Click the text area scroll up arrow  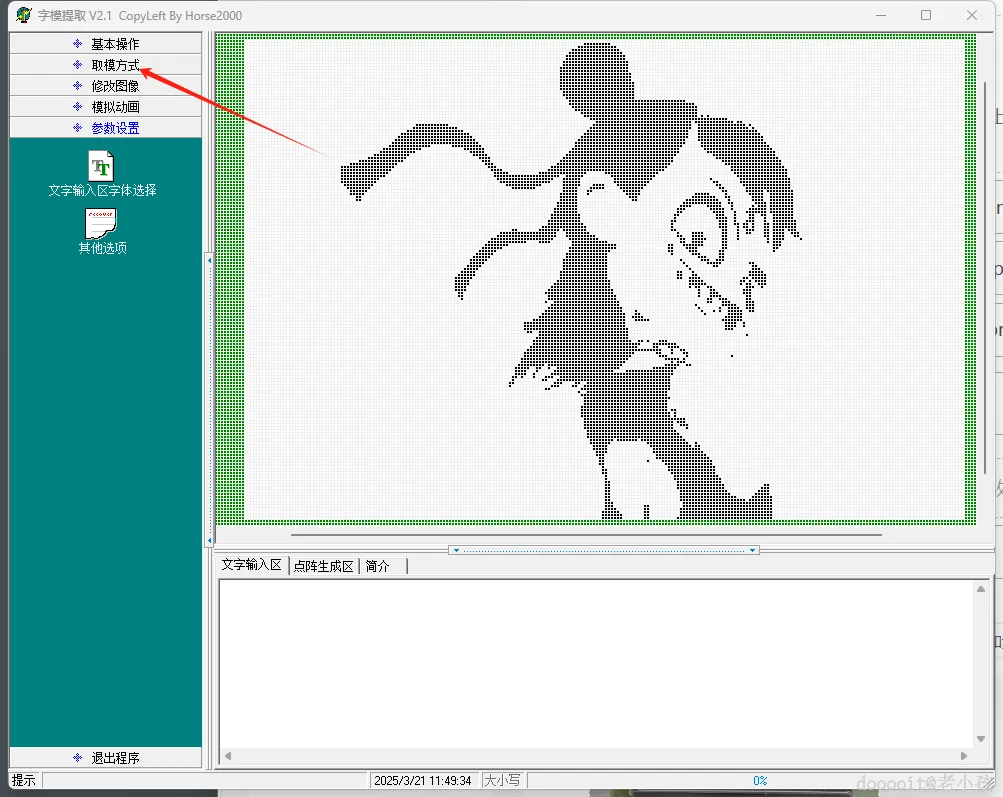tap(981, 589)
